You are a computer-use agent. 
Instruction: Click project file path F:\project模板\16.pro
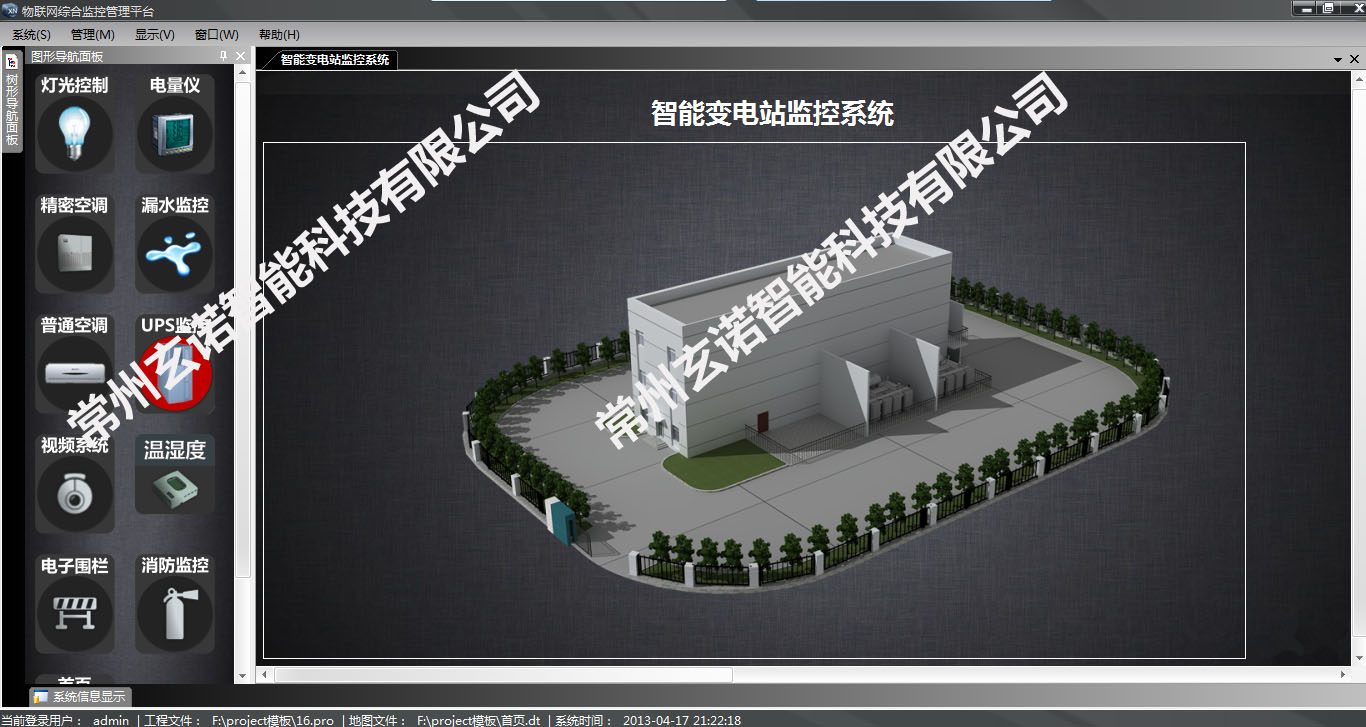pyautogui.click(x=273, y=720)
